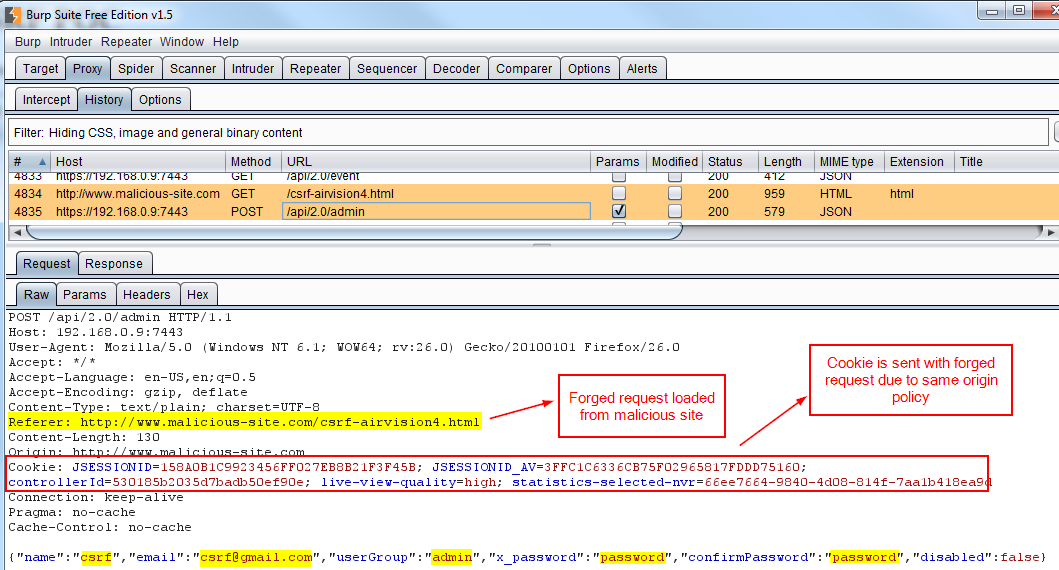The width and height of the screenshot is (1059, 570).
Task: Click the POST /api/2.0/admin request line
Action: click(120, 317)
